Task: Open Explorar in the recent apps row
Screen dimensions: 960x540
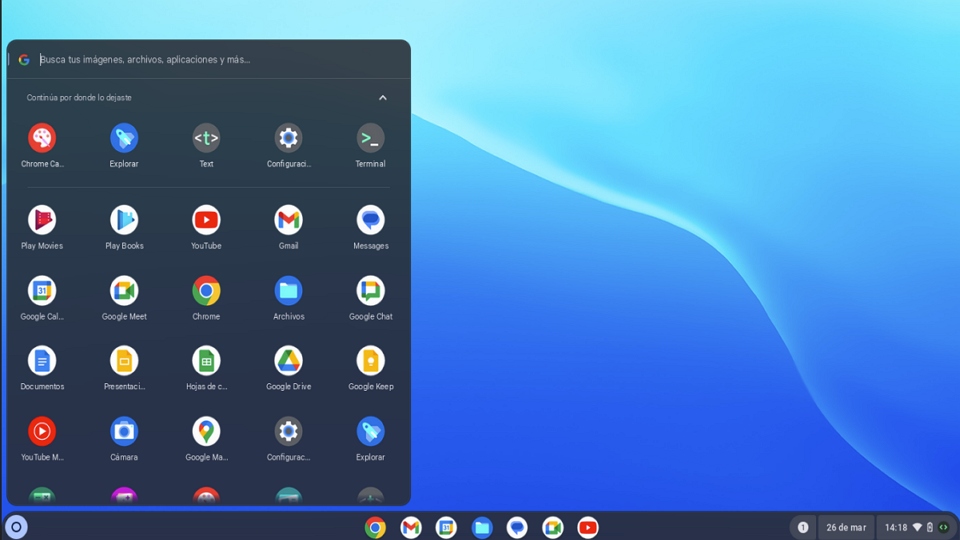Action: point(124,138)
